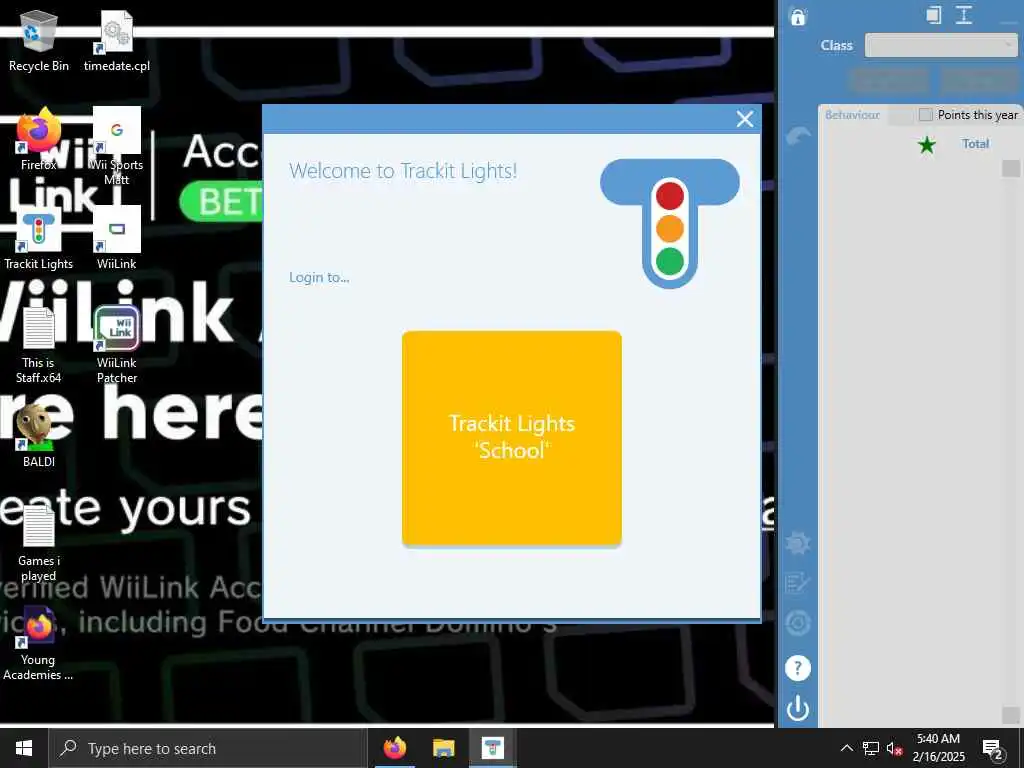
Task: Open the Recycle Bin desktop icon
Action: pyautogui.click(x=39, y=41)
